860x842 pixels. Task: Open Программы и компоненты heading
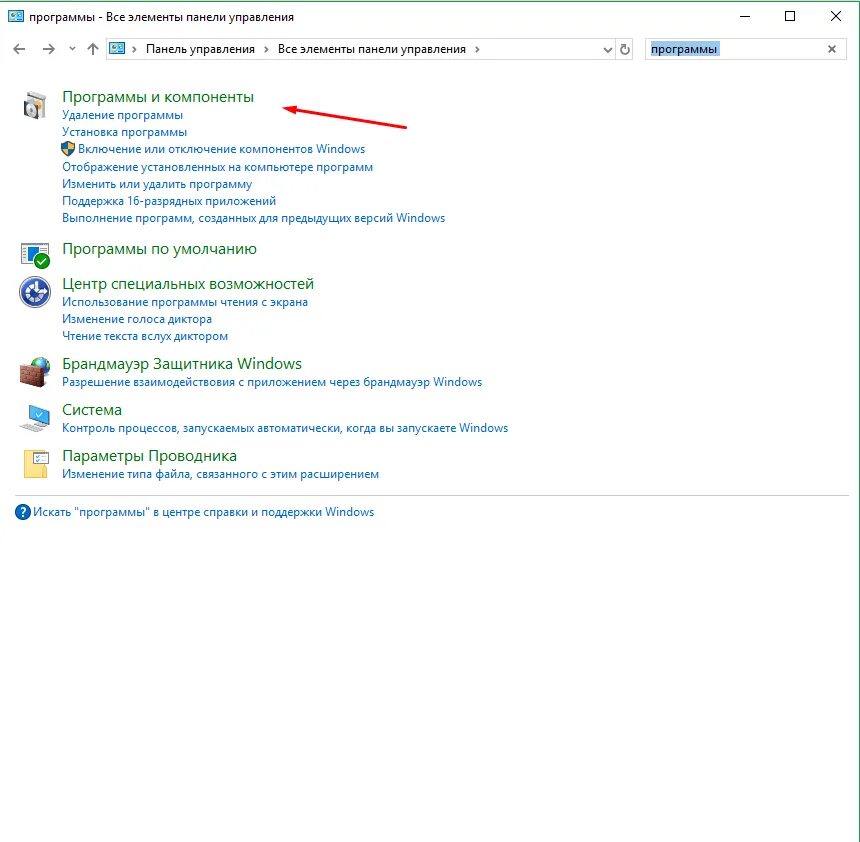[x=158, y=97]
